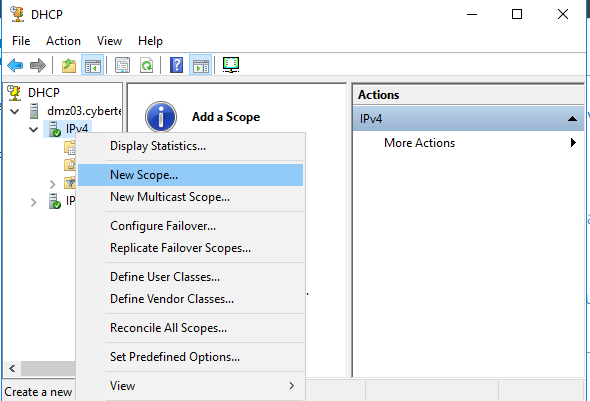Screen dimensions: 590x401
Task: Minimize the DHCP window
Action: (472, 14)
